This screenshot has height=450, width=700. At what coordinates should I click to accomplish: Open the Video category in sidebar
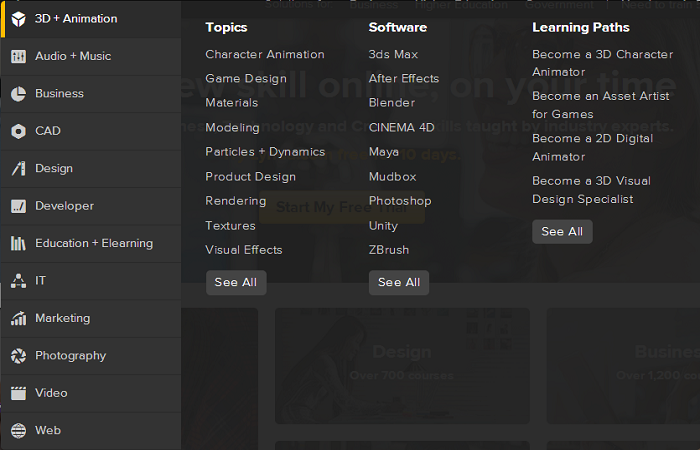(51, 393)
